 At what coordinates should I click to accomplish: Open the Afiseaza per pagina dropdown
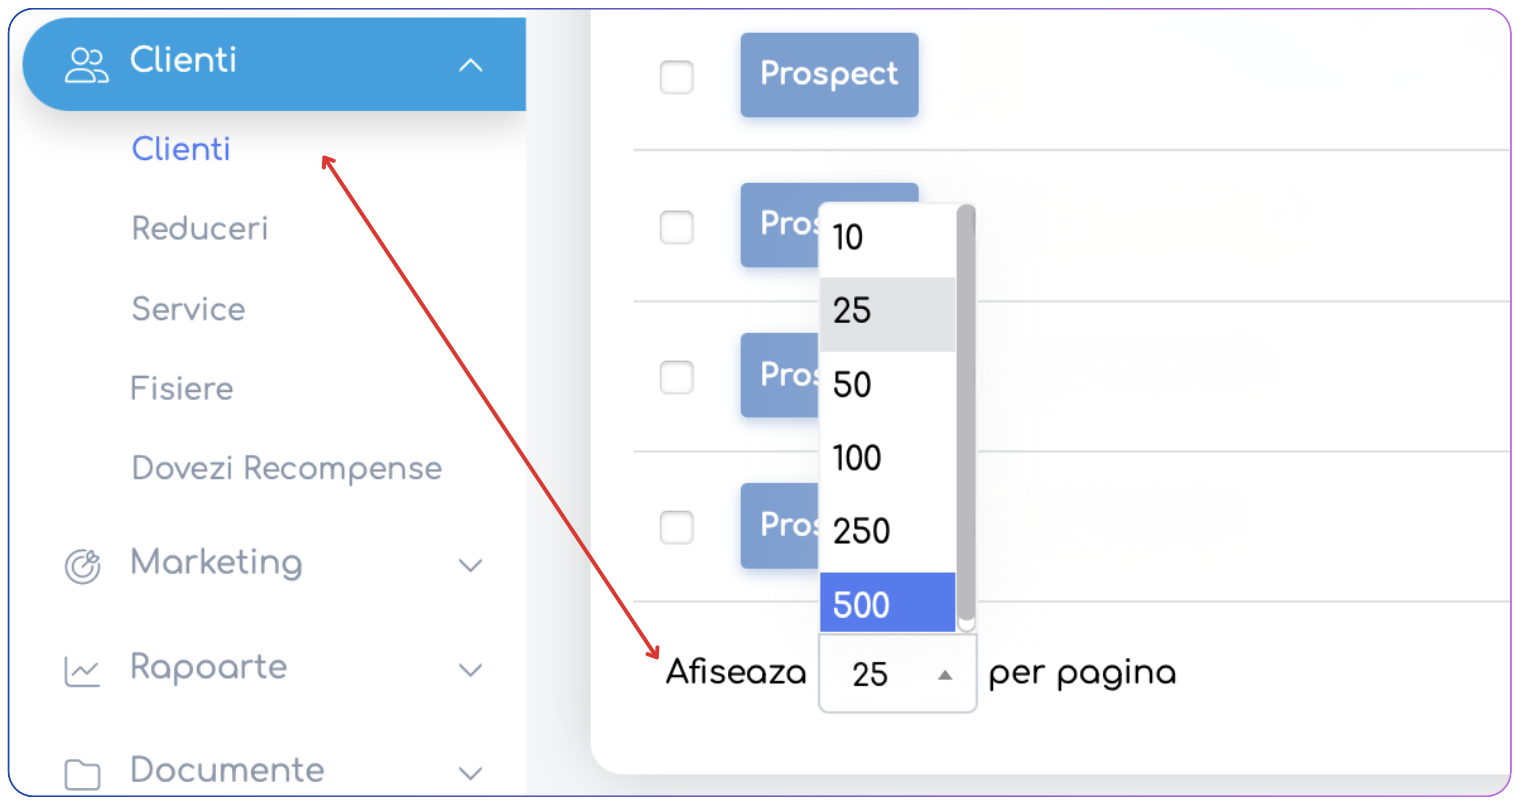coord(897,674)
